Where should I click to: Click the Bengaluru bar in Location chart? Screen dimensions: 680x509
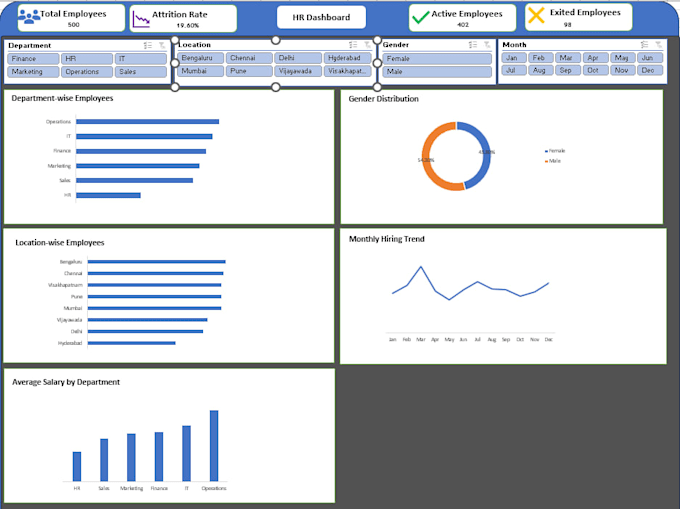coord(157,262)
